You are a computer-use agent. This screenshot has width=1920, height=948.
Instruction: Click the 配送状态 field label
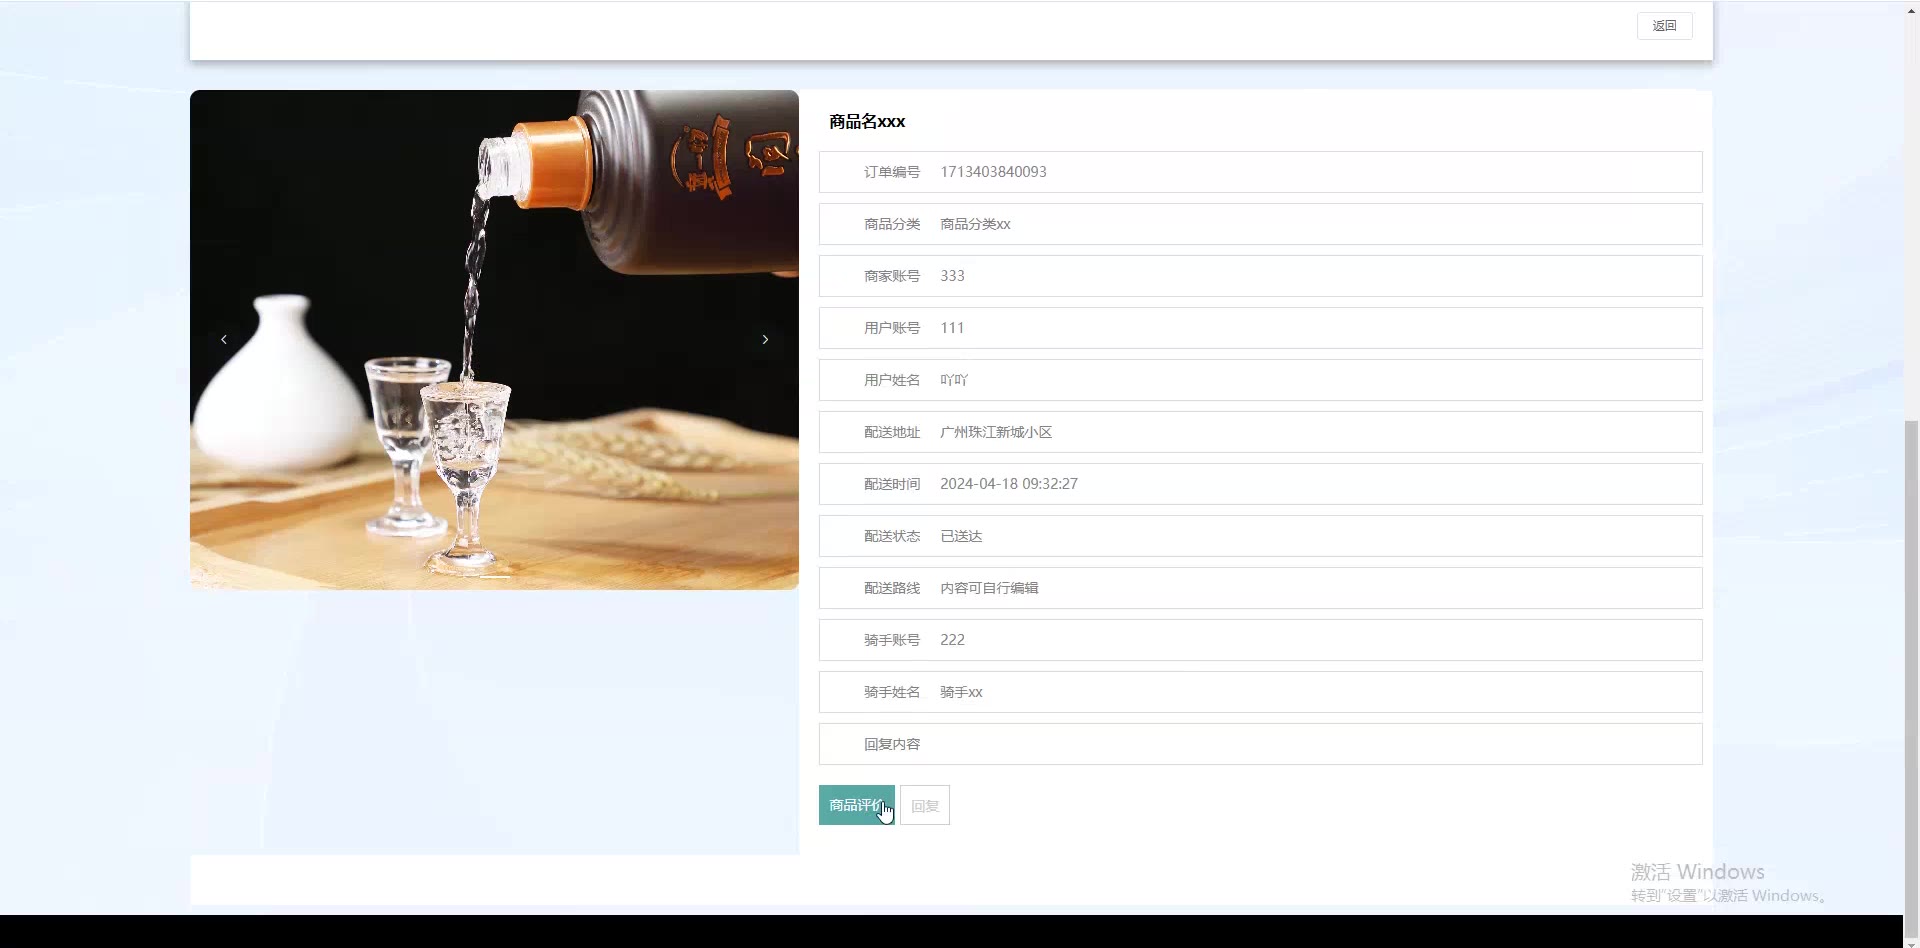click(x=892, y=536)
